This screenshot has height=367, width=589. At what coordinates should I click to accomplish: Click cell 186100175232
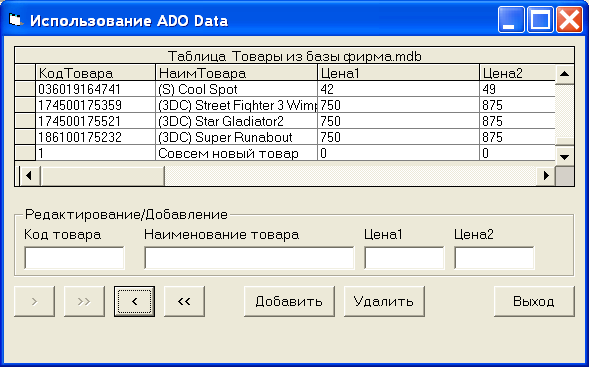coord(95,137)
